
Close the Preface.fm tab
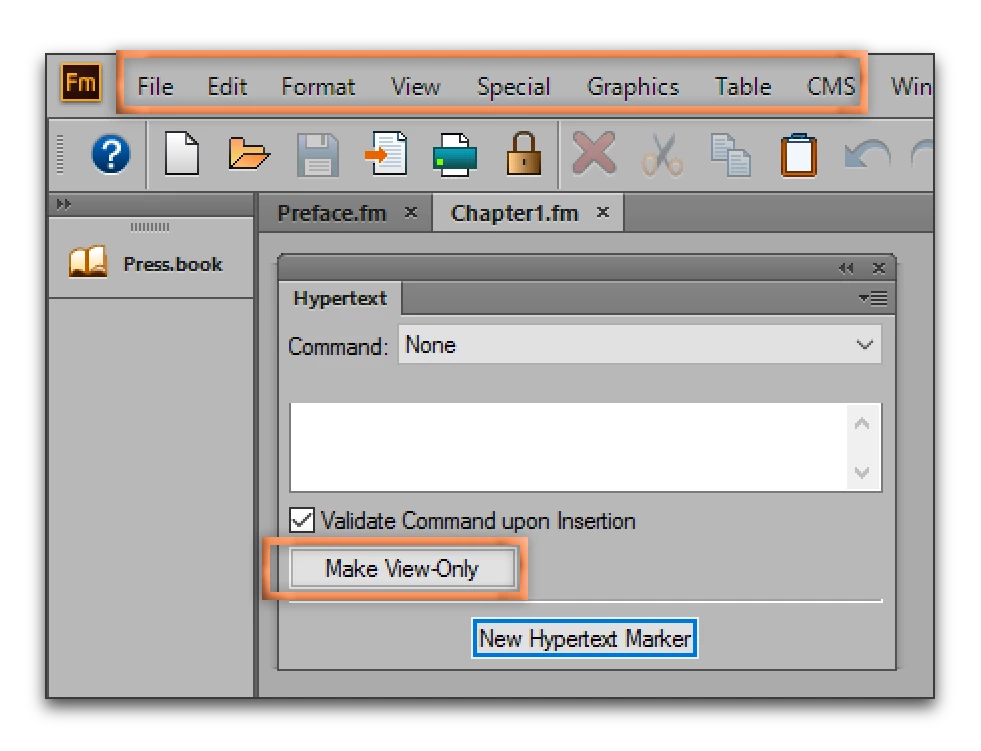(x=410, y=212)
